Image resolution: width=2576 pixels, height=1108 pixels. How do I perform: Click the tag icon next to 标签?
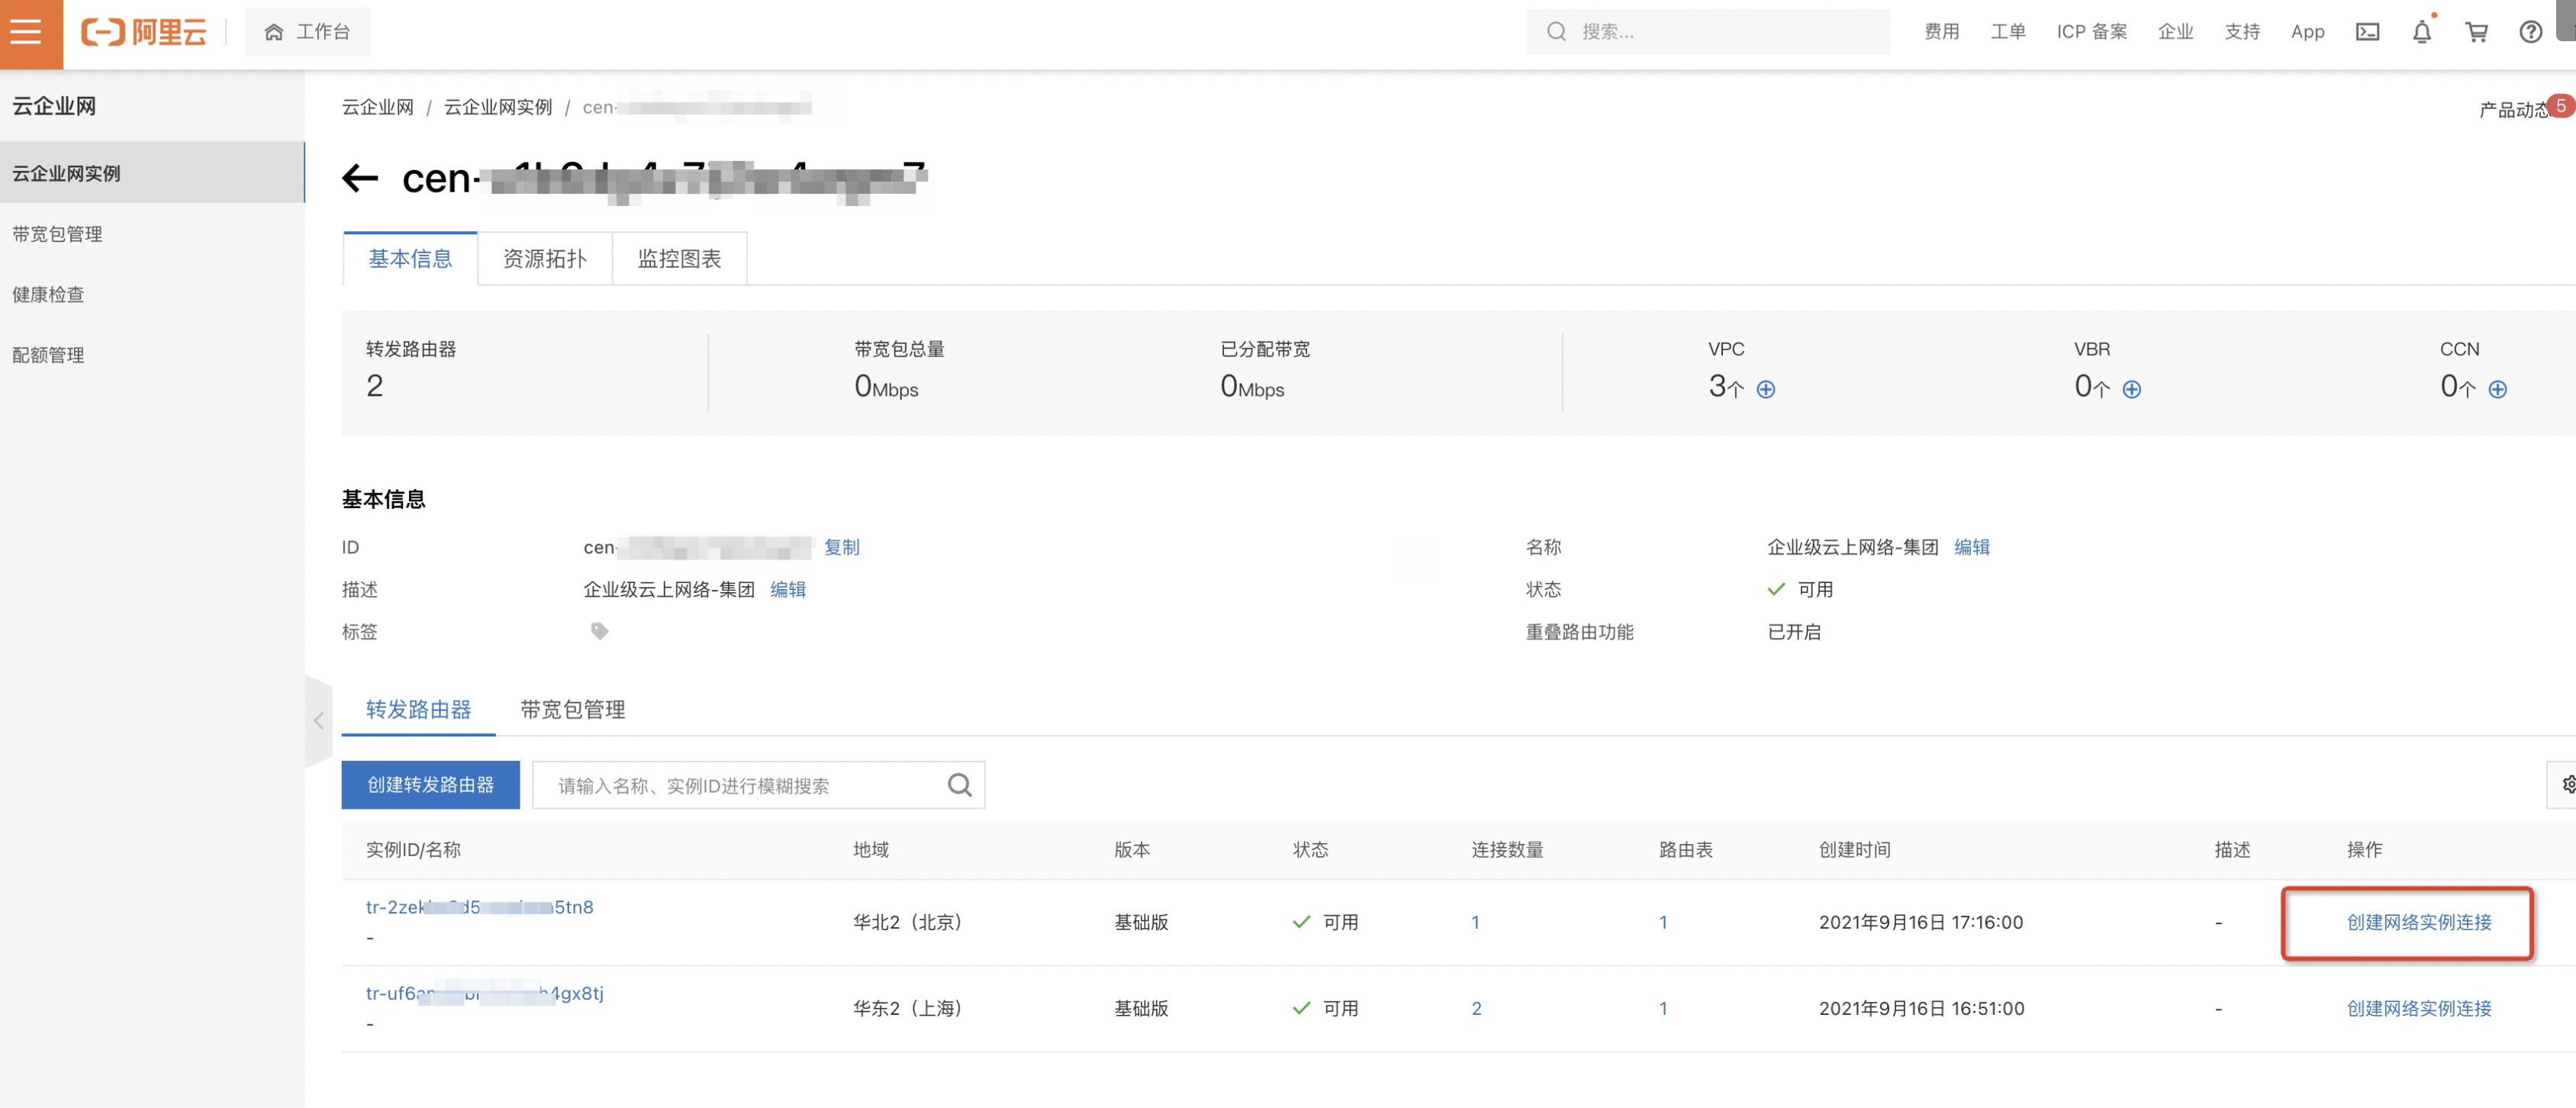coord(599,631)
